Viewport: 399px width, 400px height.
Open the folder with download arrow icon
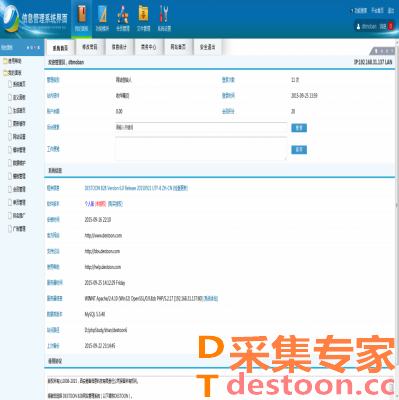tap(143, 14)
